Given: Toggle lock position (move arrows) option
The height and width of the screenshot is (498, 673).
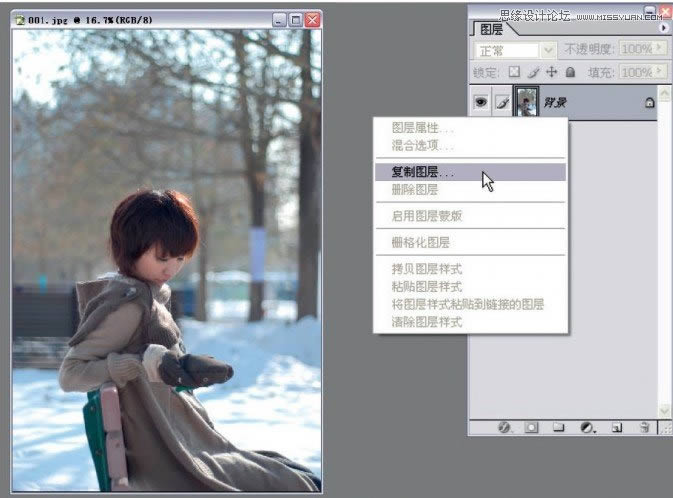Looking at the screenshot, I should click(551, 72).
